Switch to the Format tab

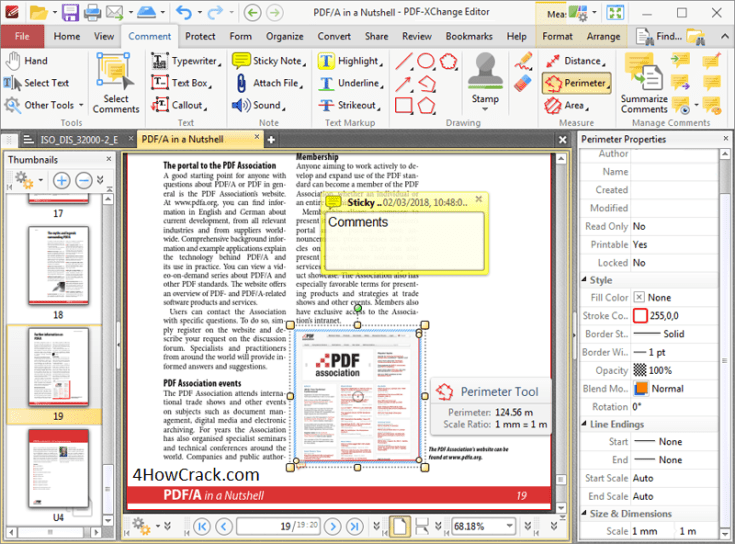tap(557, 37)
